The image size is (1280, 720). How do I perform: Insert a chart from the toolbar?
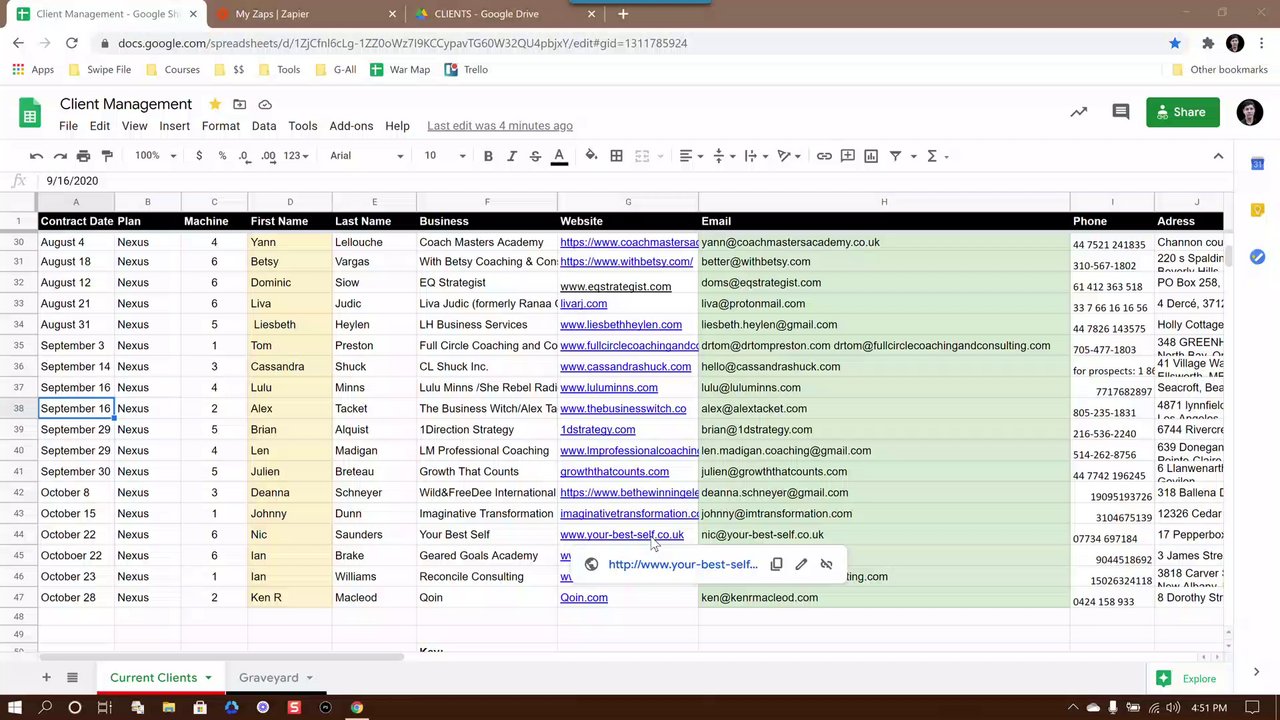871,156
